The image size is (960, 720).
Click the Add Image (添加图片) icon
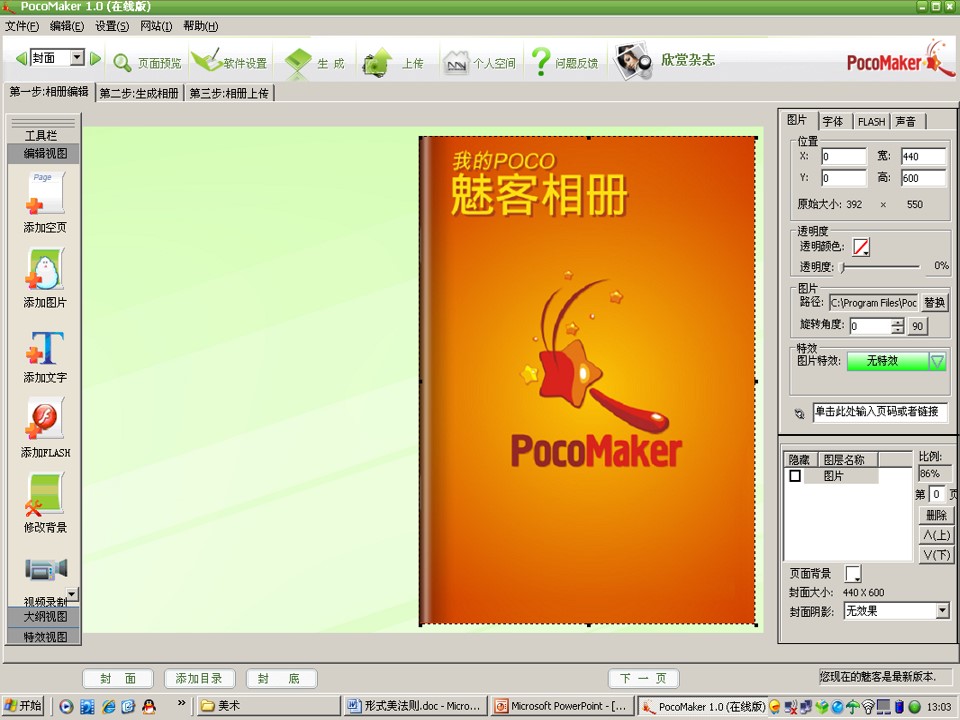[45, 269]
